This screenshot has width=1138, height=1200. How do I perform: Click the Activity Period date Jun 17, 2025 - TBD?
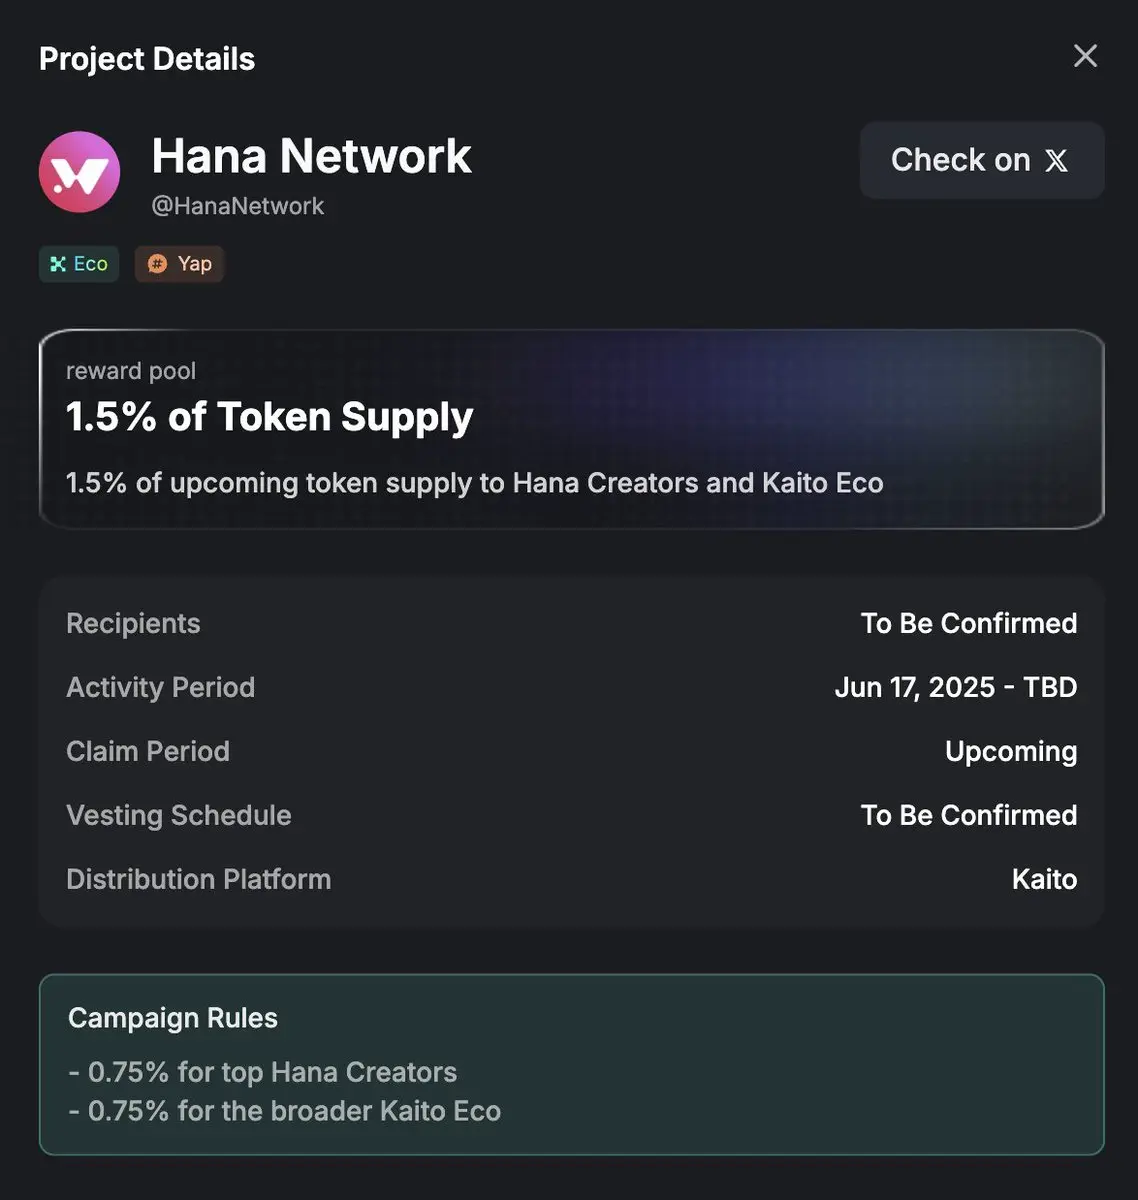point(956,687)
